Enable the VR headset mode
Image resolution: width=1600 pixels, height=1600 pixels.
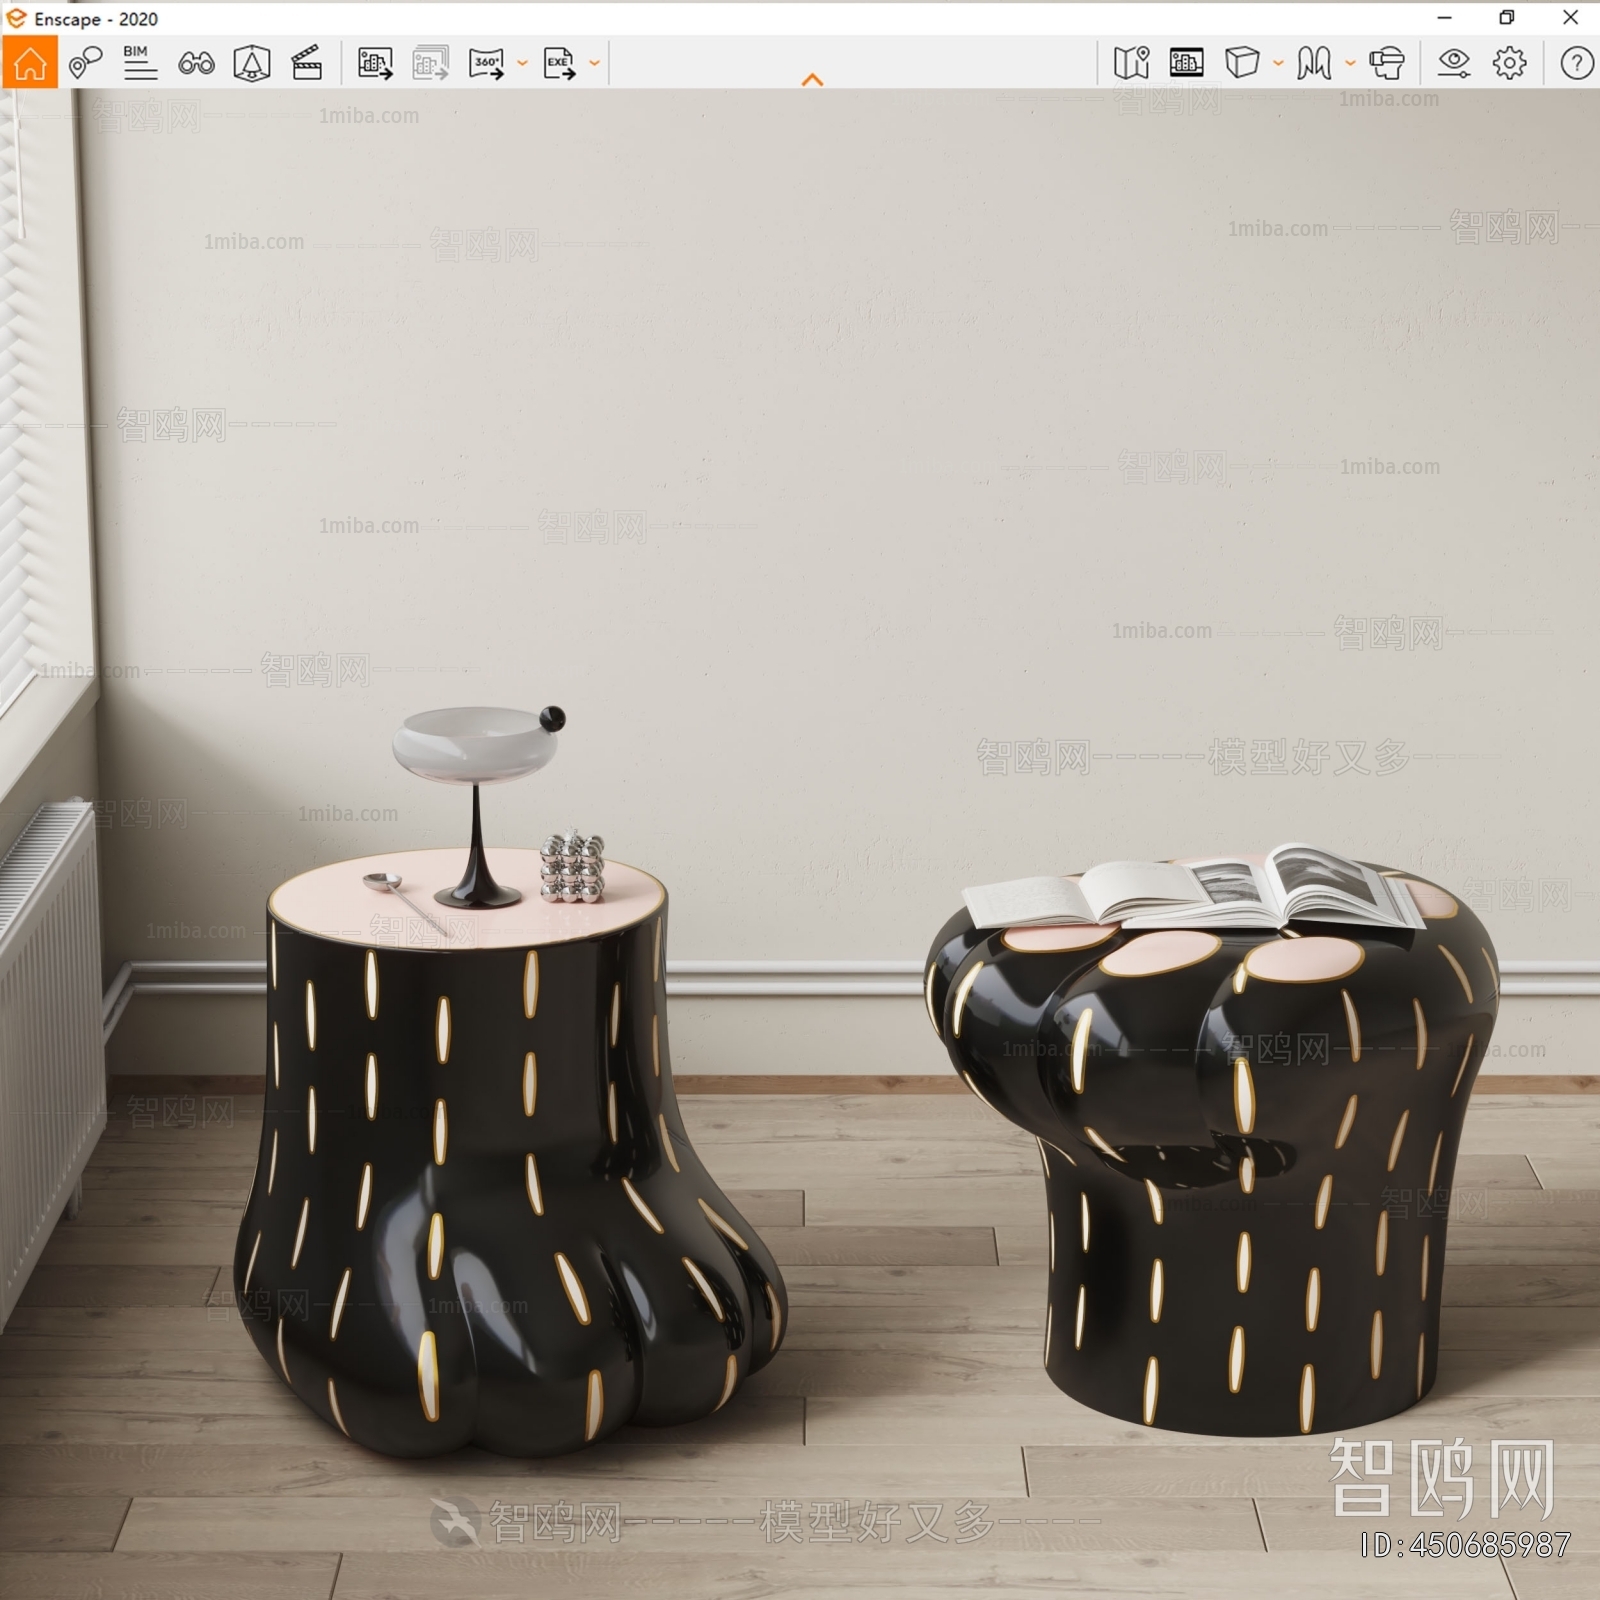(x=1387, y=63)
